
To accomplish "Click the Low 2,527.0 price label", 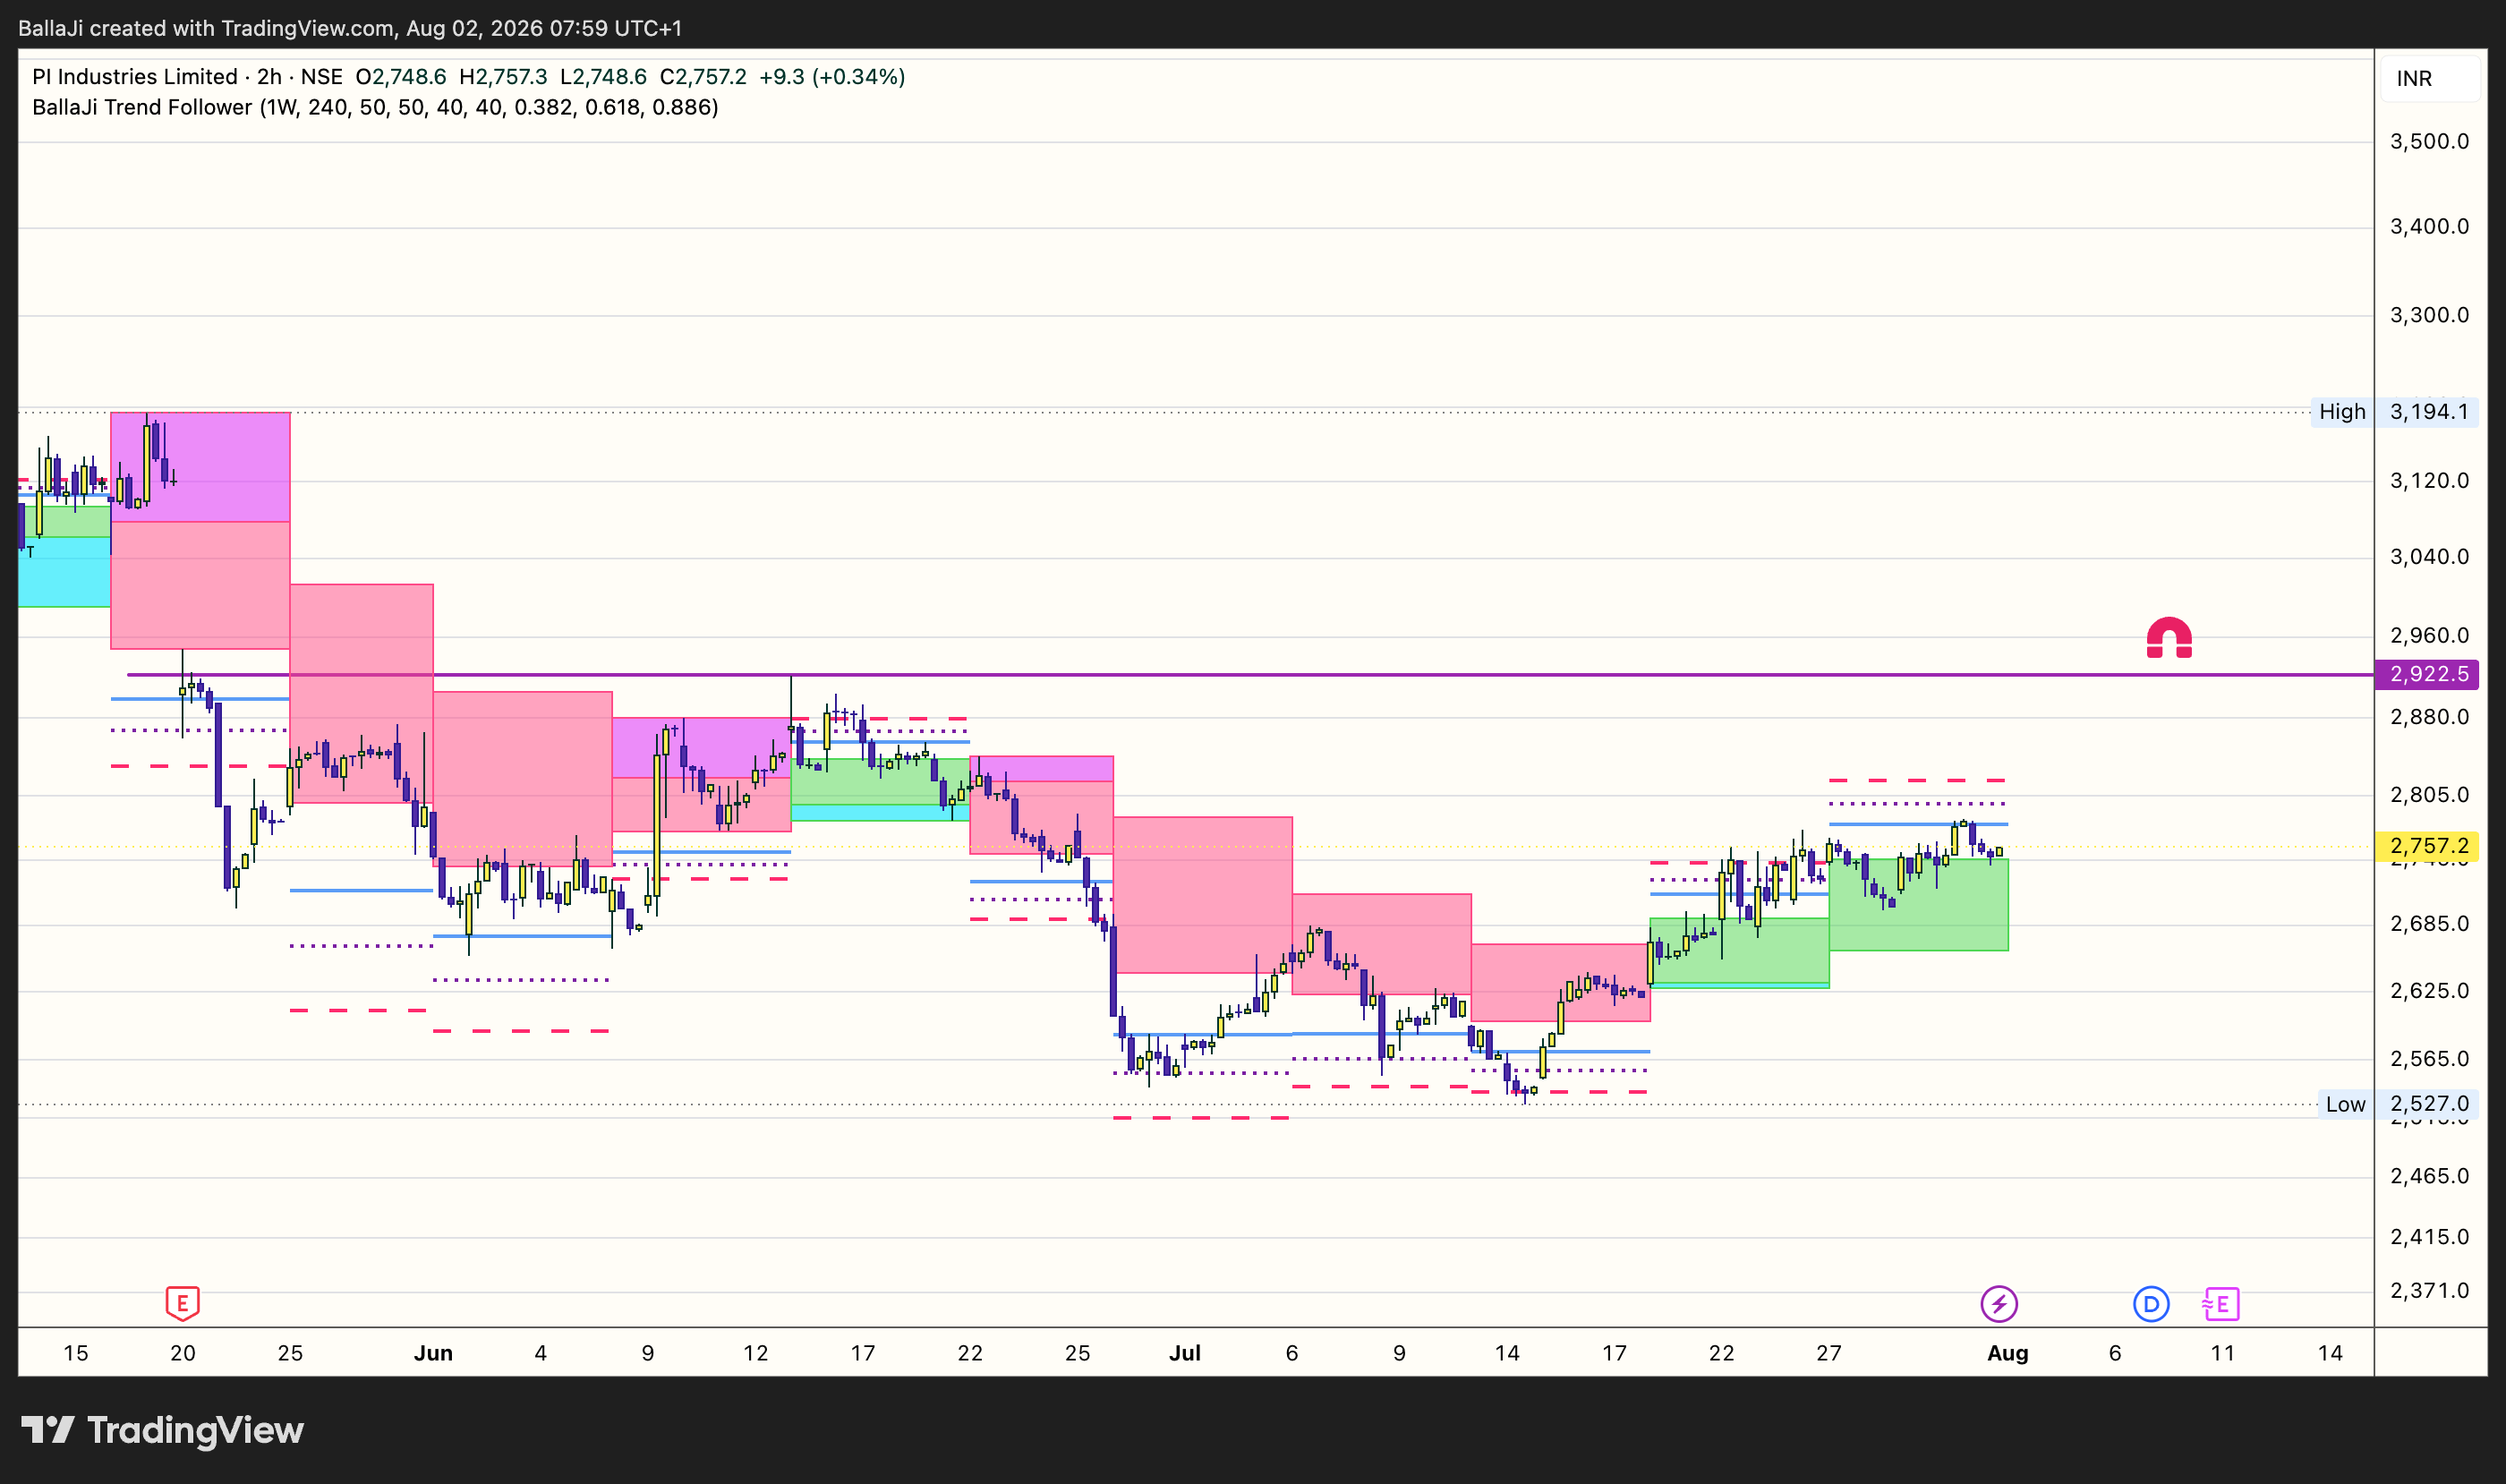I will tap(2397, 1104).
